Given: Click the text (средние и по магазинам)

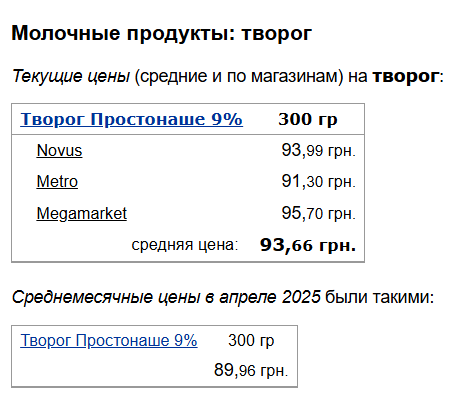Looking at the screenshot, I should click(239, 76).
